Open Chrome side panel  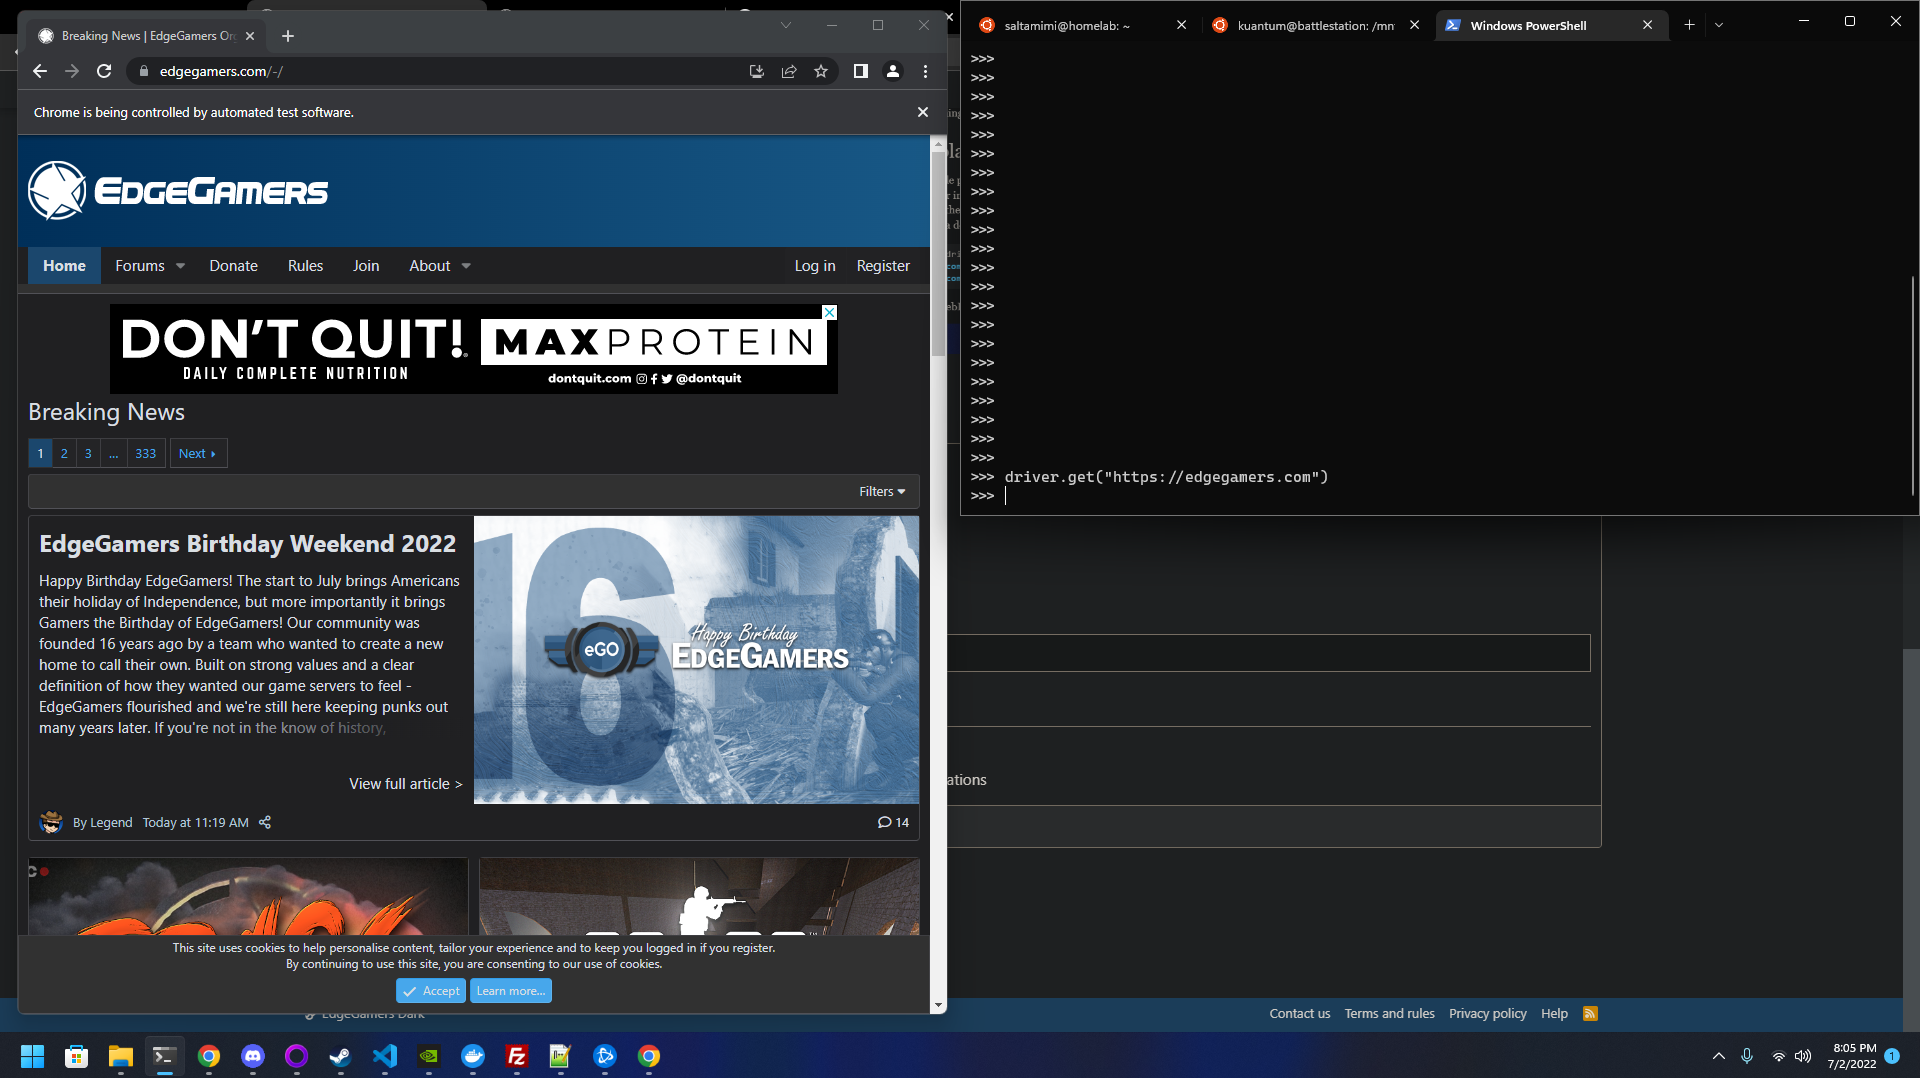[860, 71]
